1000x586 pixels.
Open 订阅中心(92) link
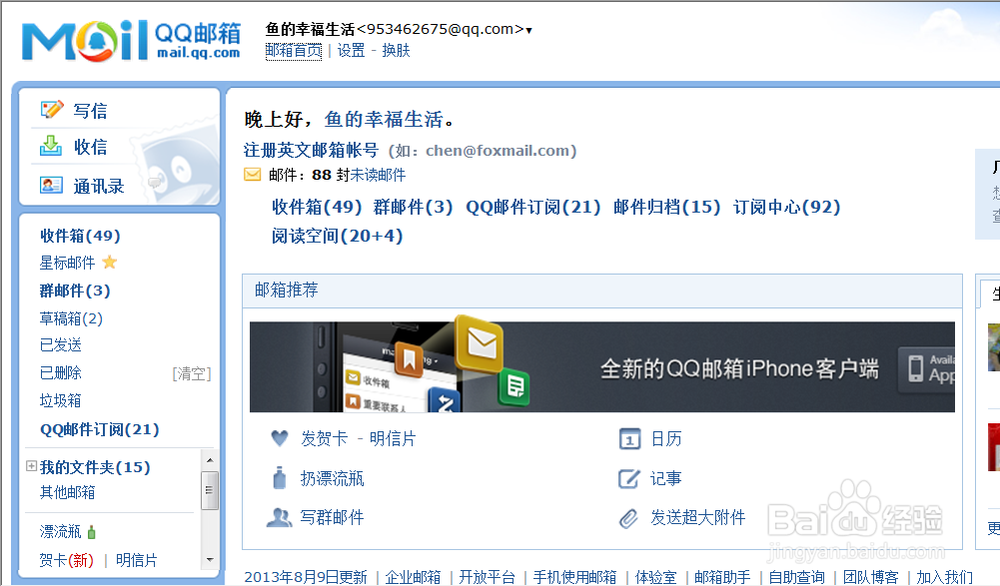coord(787,207)
